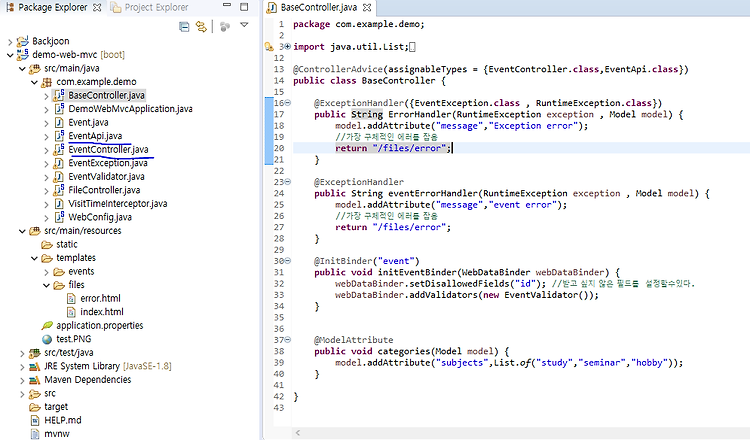Click the application.properties leaf icon

coord(46,325)
